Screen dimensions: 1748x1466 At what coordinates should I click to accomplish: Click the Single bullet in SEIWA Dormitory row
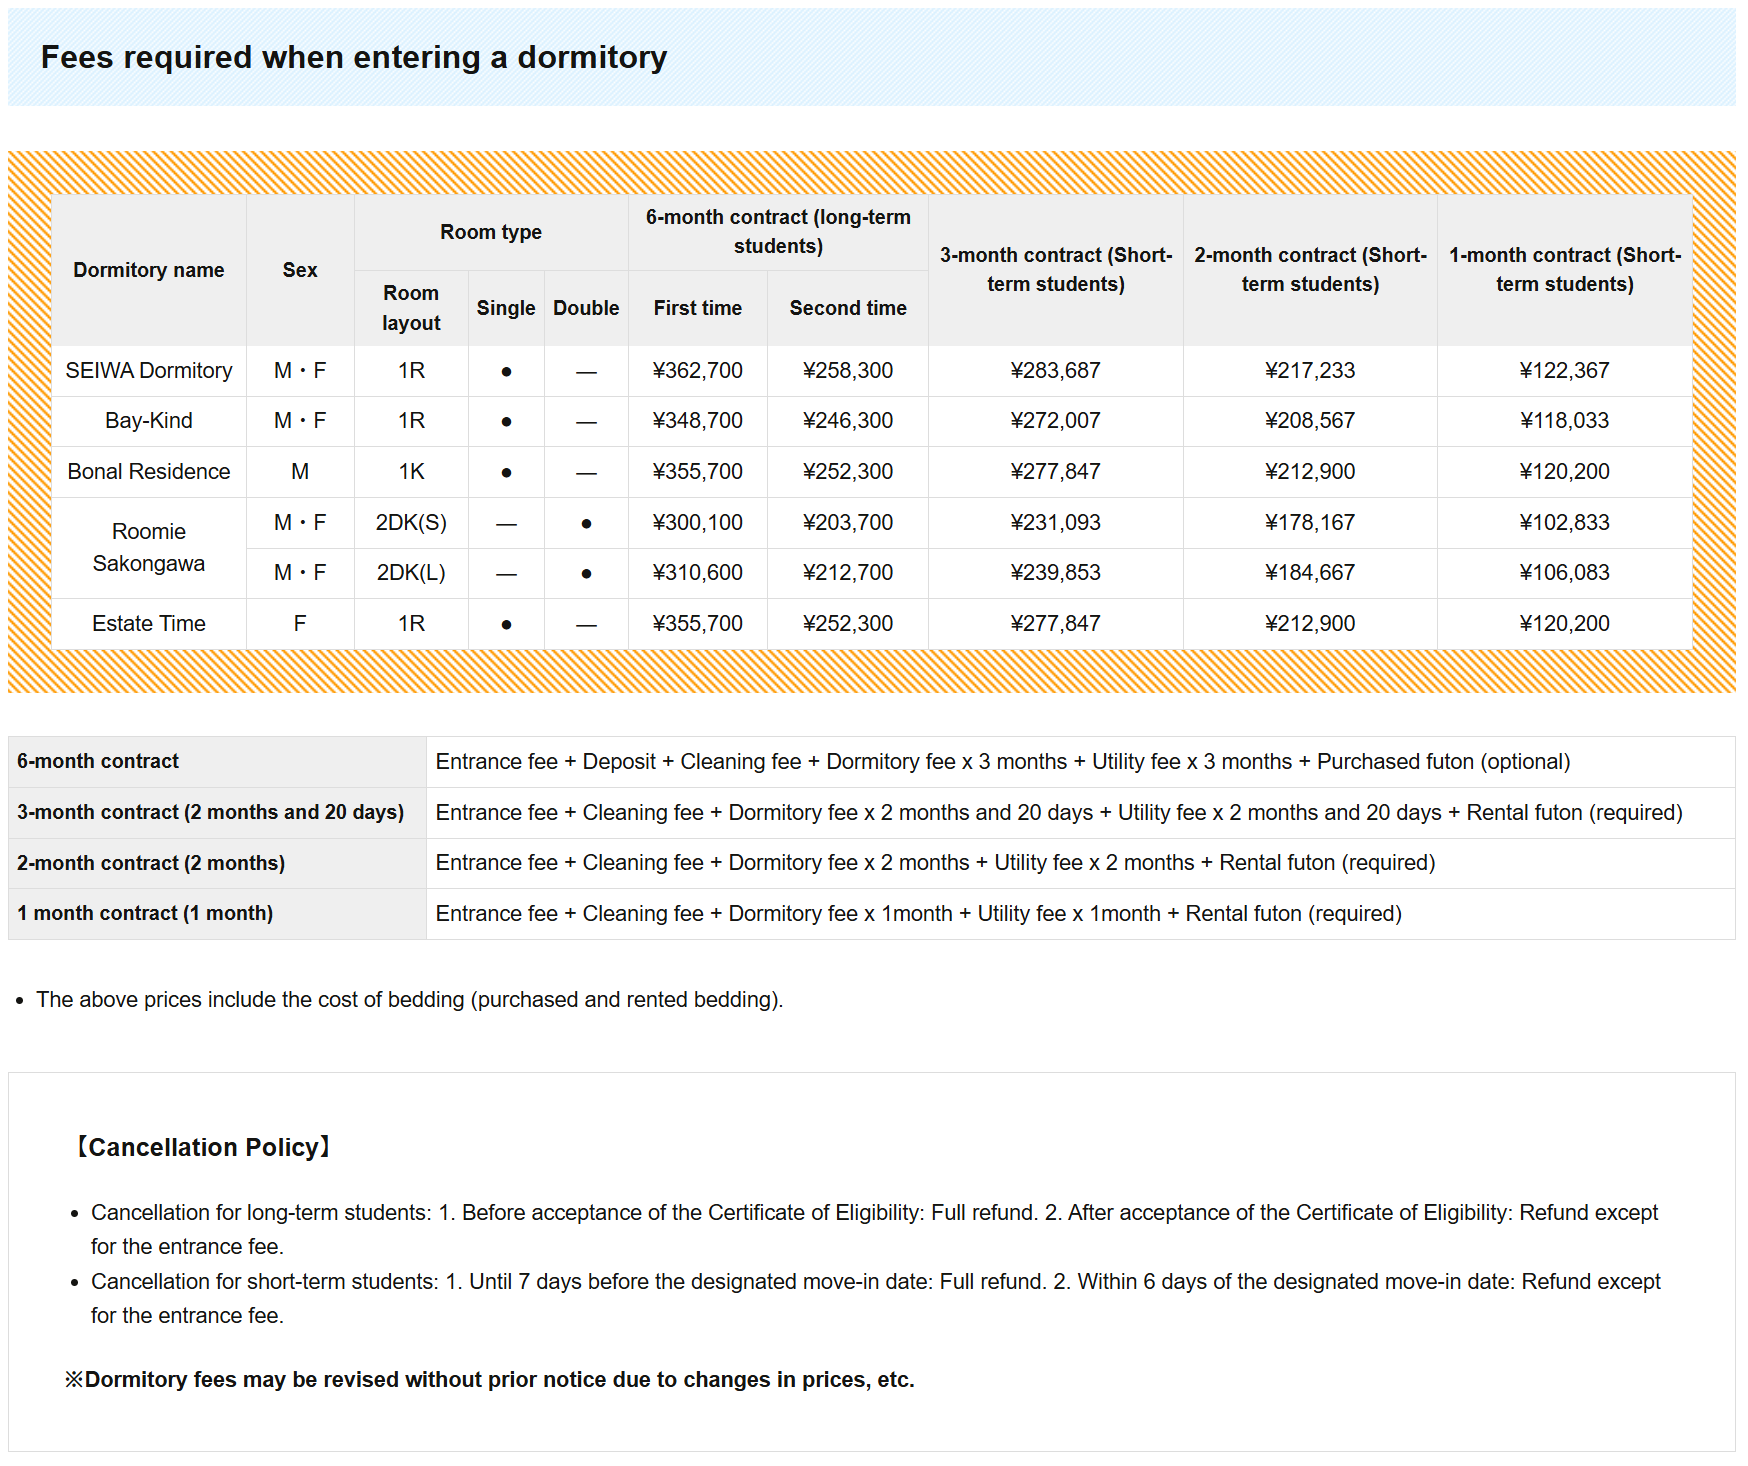click(506, 372)
